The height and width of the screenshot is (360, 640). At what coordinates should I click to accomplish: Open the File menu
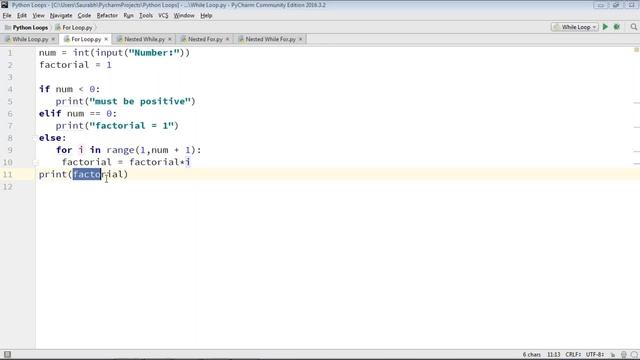(x=7, y=16)
